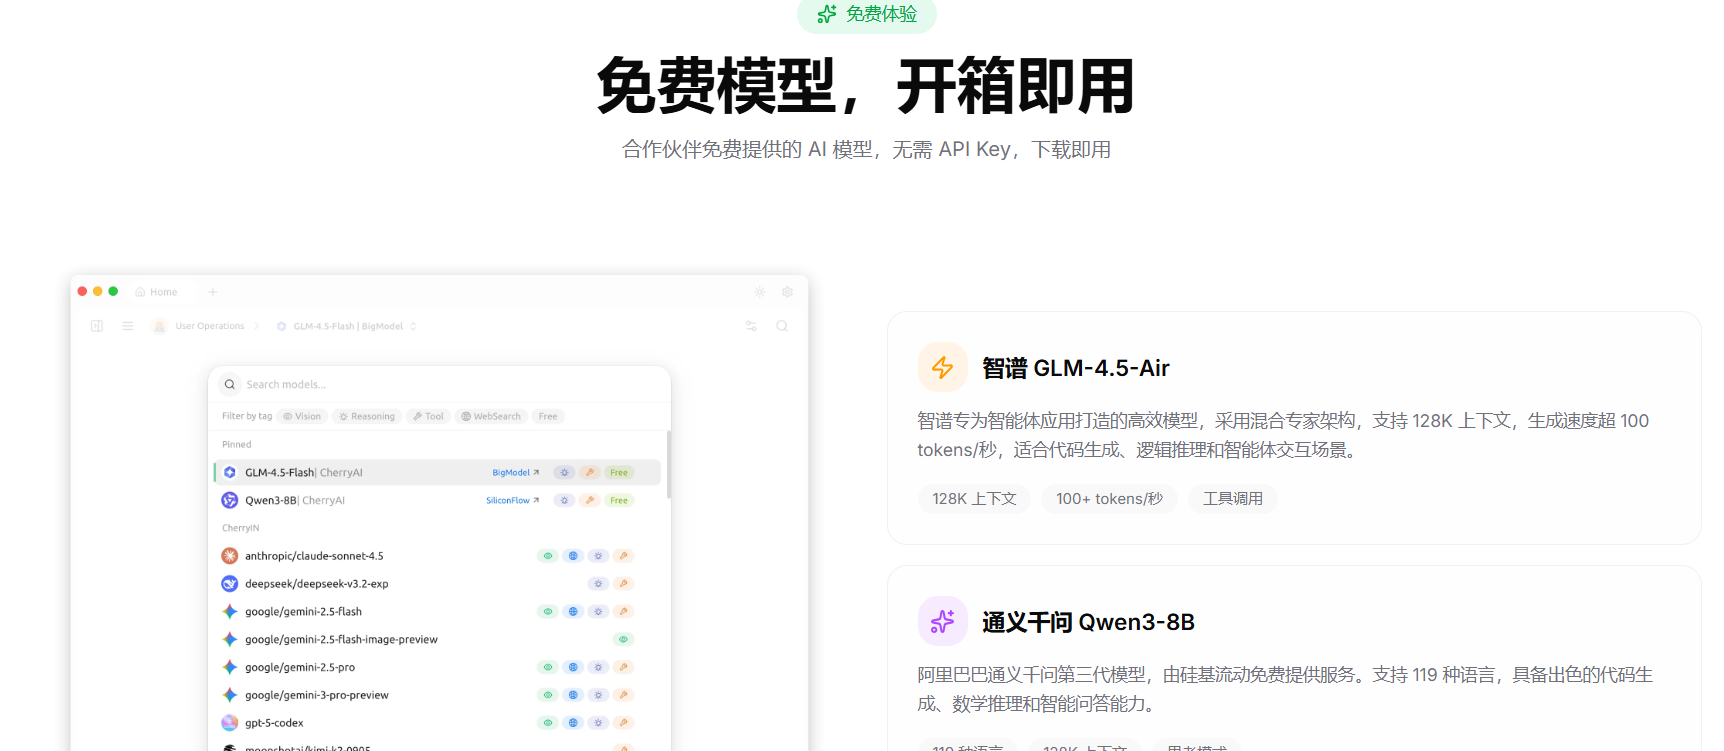The width and height of the screenshot is (1724, 751).
Task: Open the hamburger list menu icon
Action: pyautogui.click(x=128, y=326)
